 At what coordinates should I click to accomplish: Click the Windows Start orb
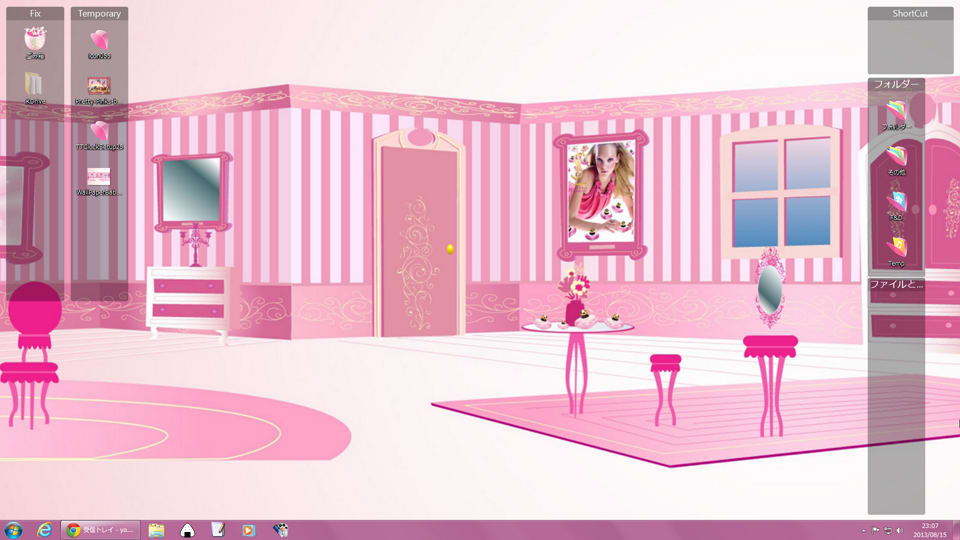[14, 530]
